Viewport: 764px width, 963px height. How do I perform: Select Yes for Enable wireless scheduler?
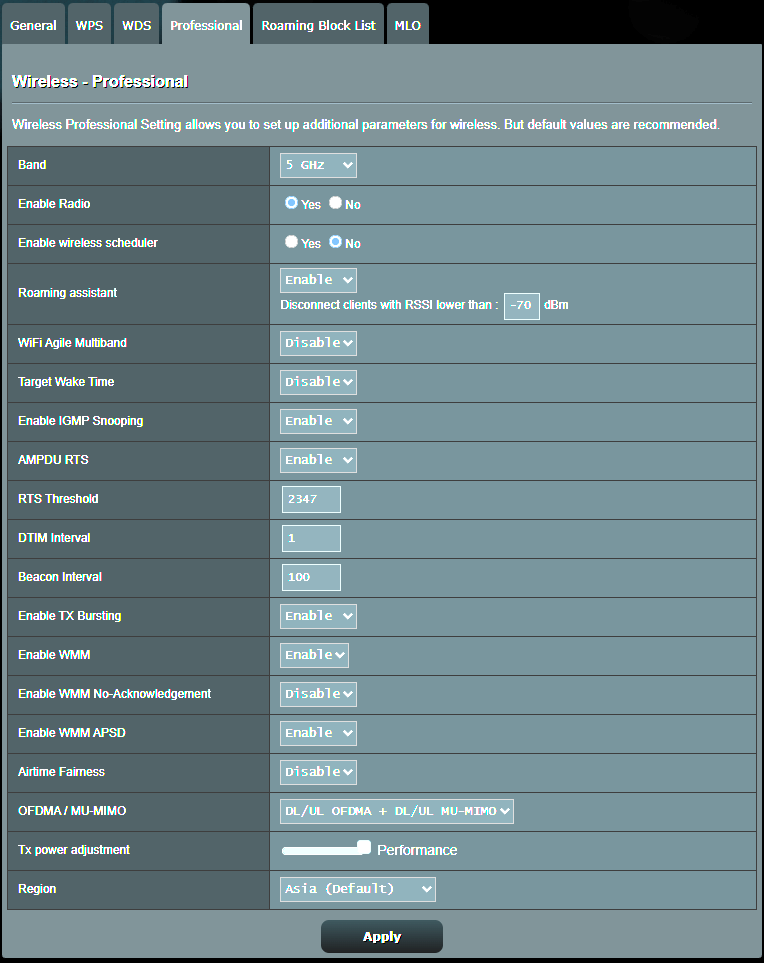[x=291, y=242]
